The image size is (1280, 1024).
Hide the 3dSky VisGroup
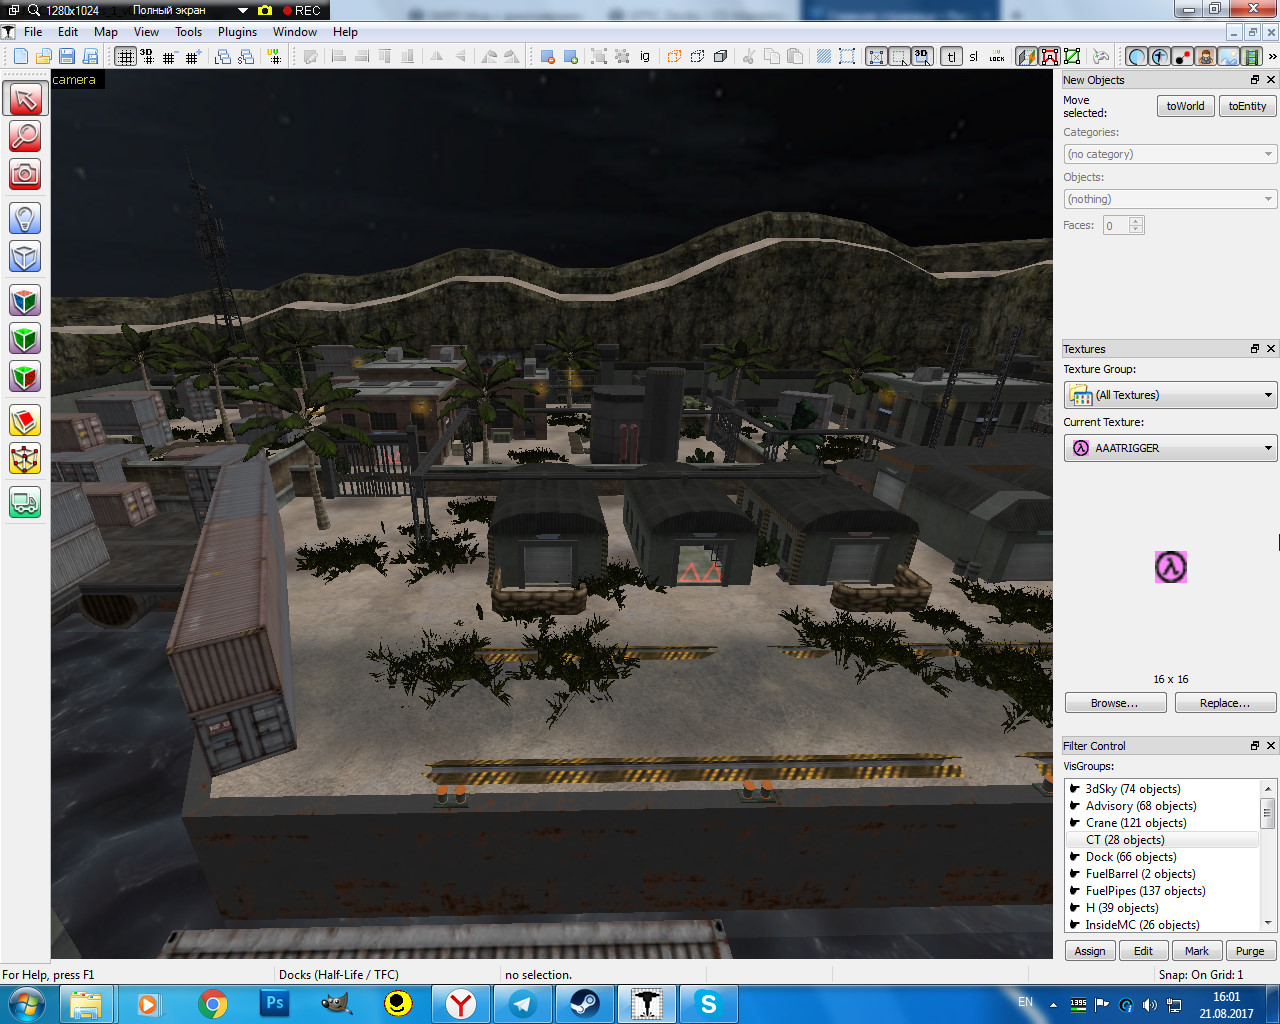pos(1075,788)
